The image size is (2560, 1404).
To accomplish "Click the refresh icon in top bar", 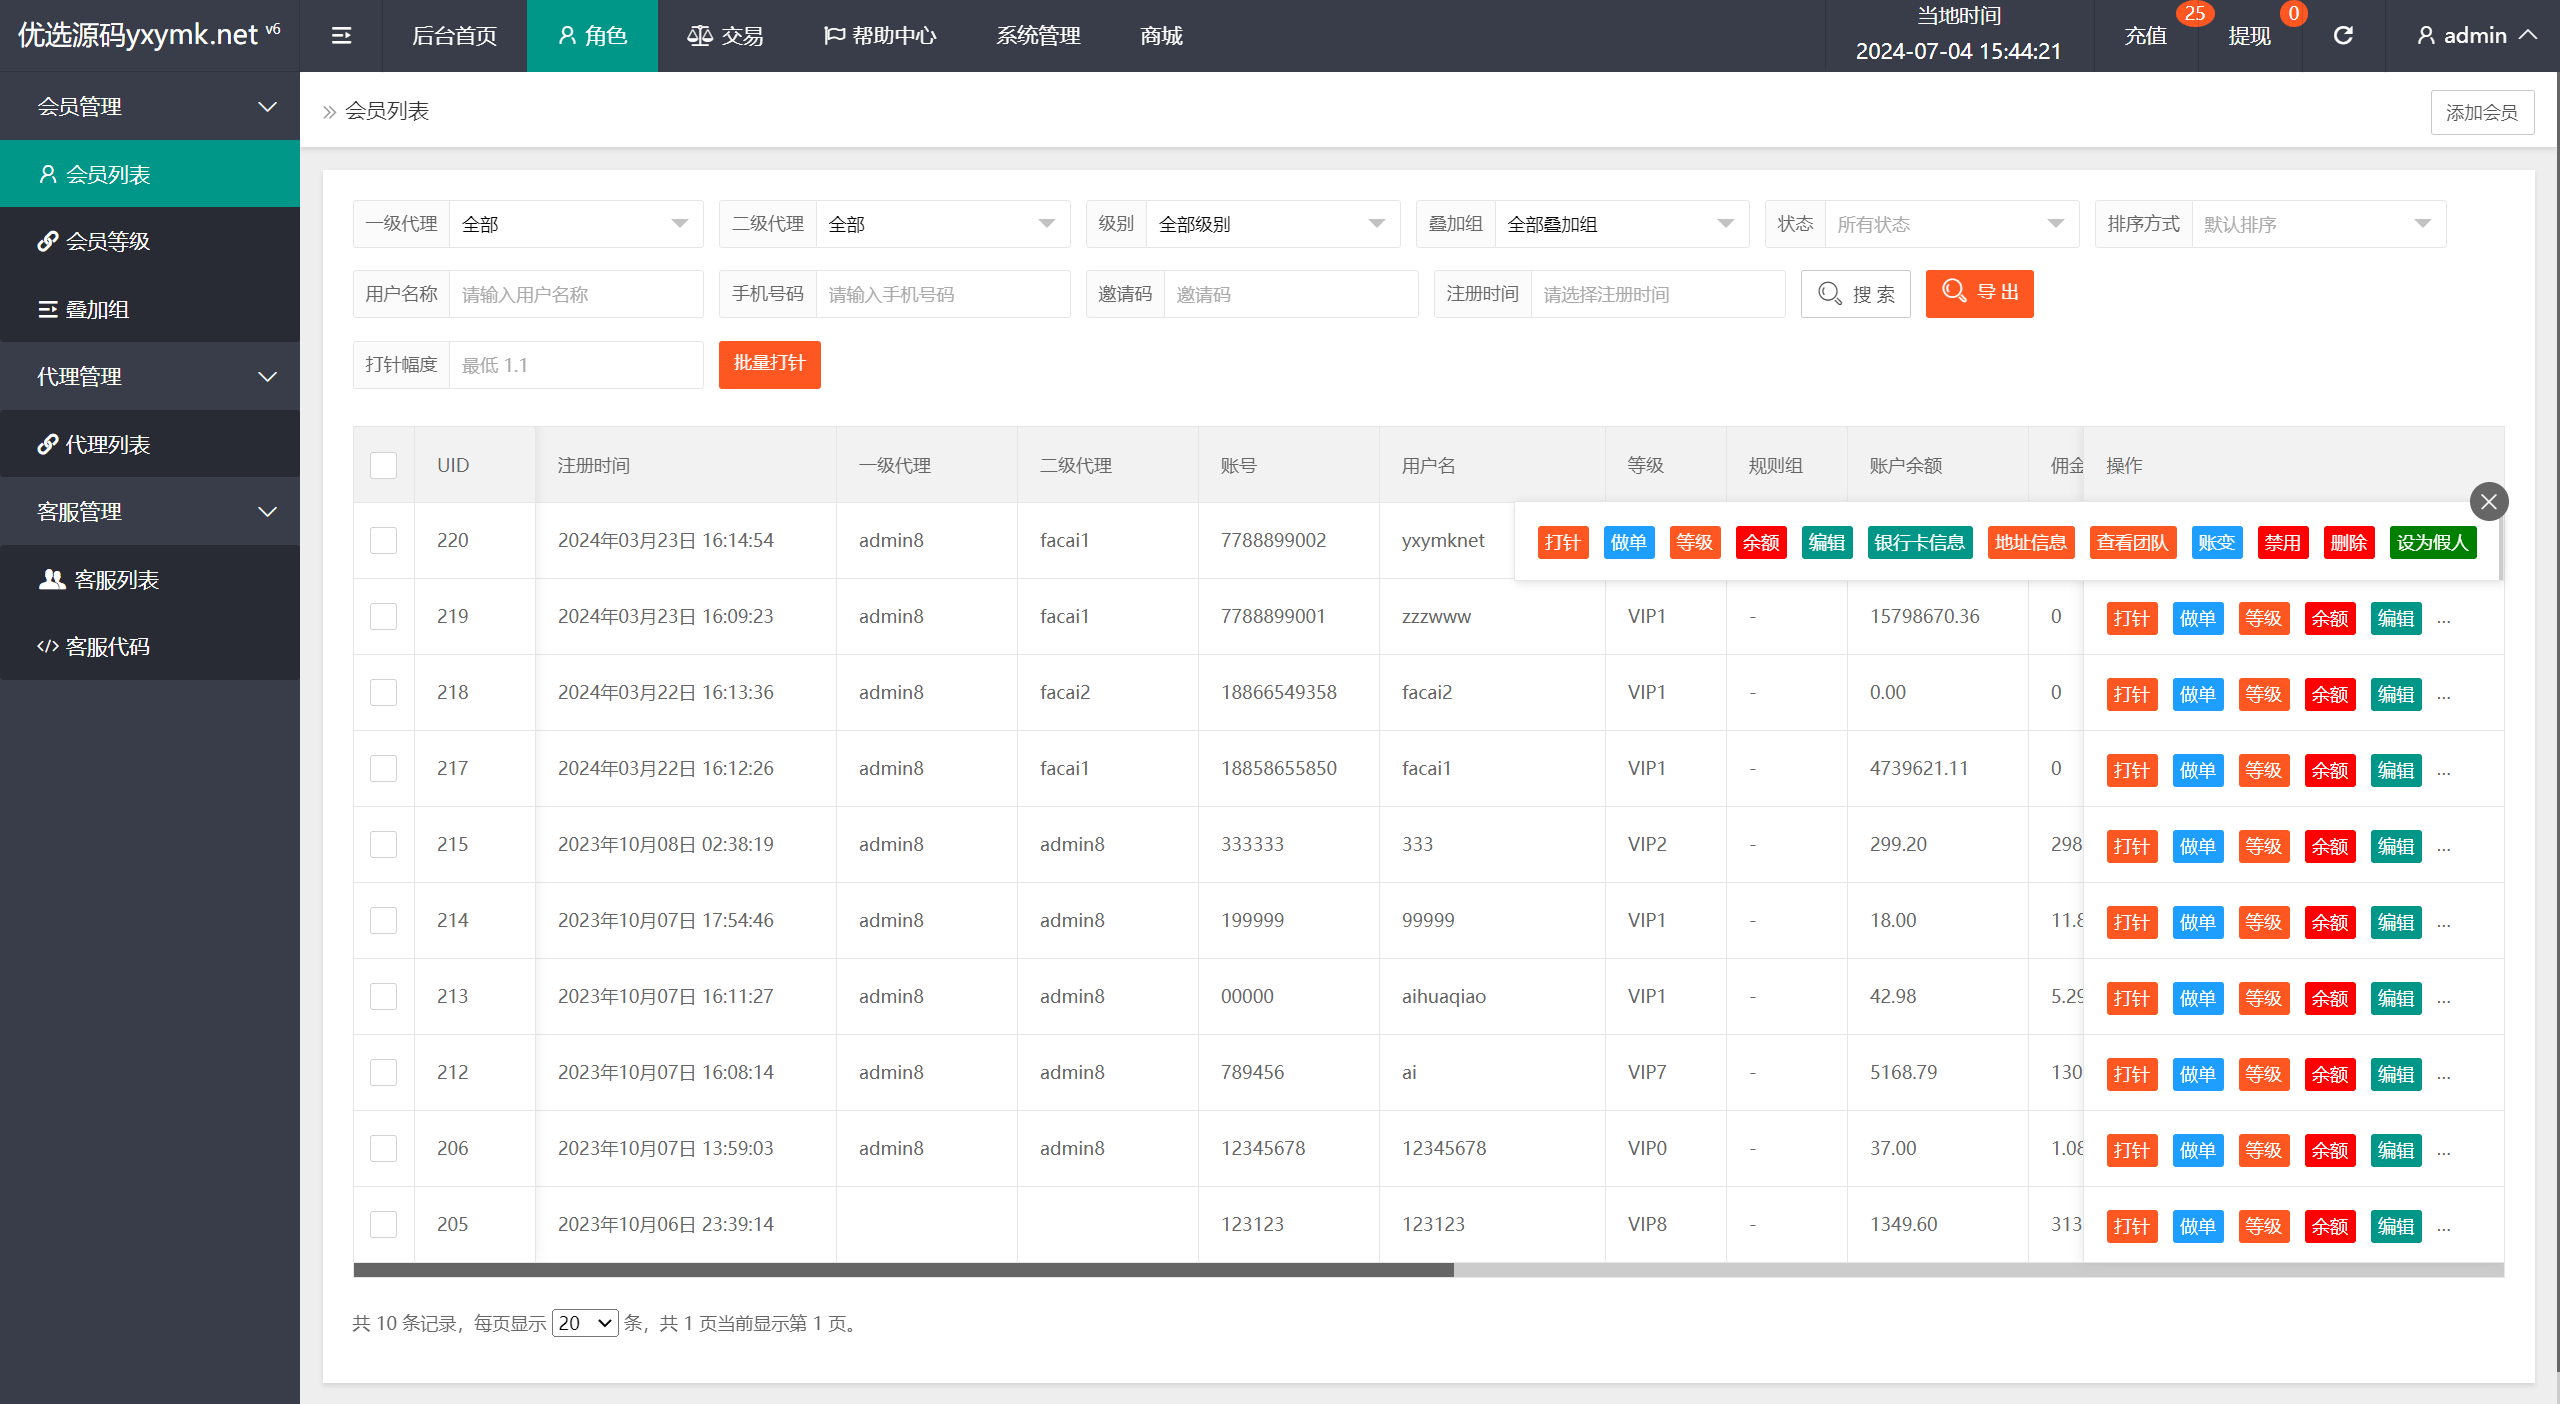I will (x=2343, y=36).
